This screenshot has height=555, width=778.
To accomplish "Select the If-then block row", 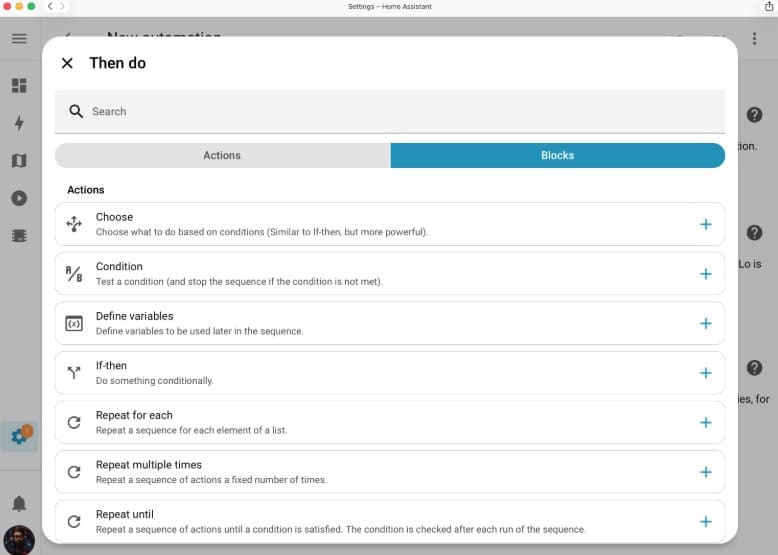I will (x=380, y=373).
